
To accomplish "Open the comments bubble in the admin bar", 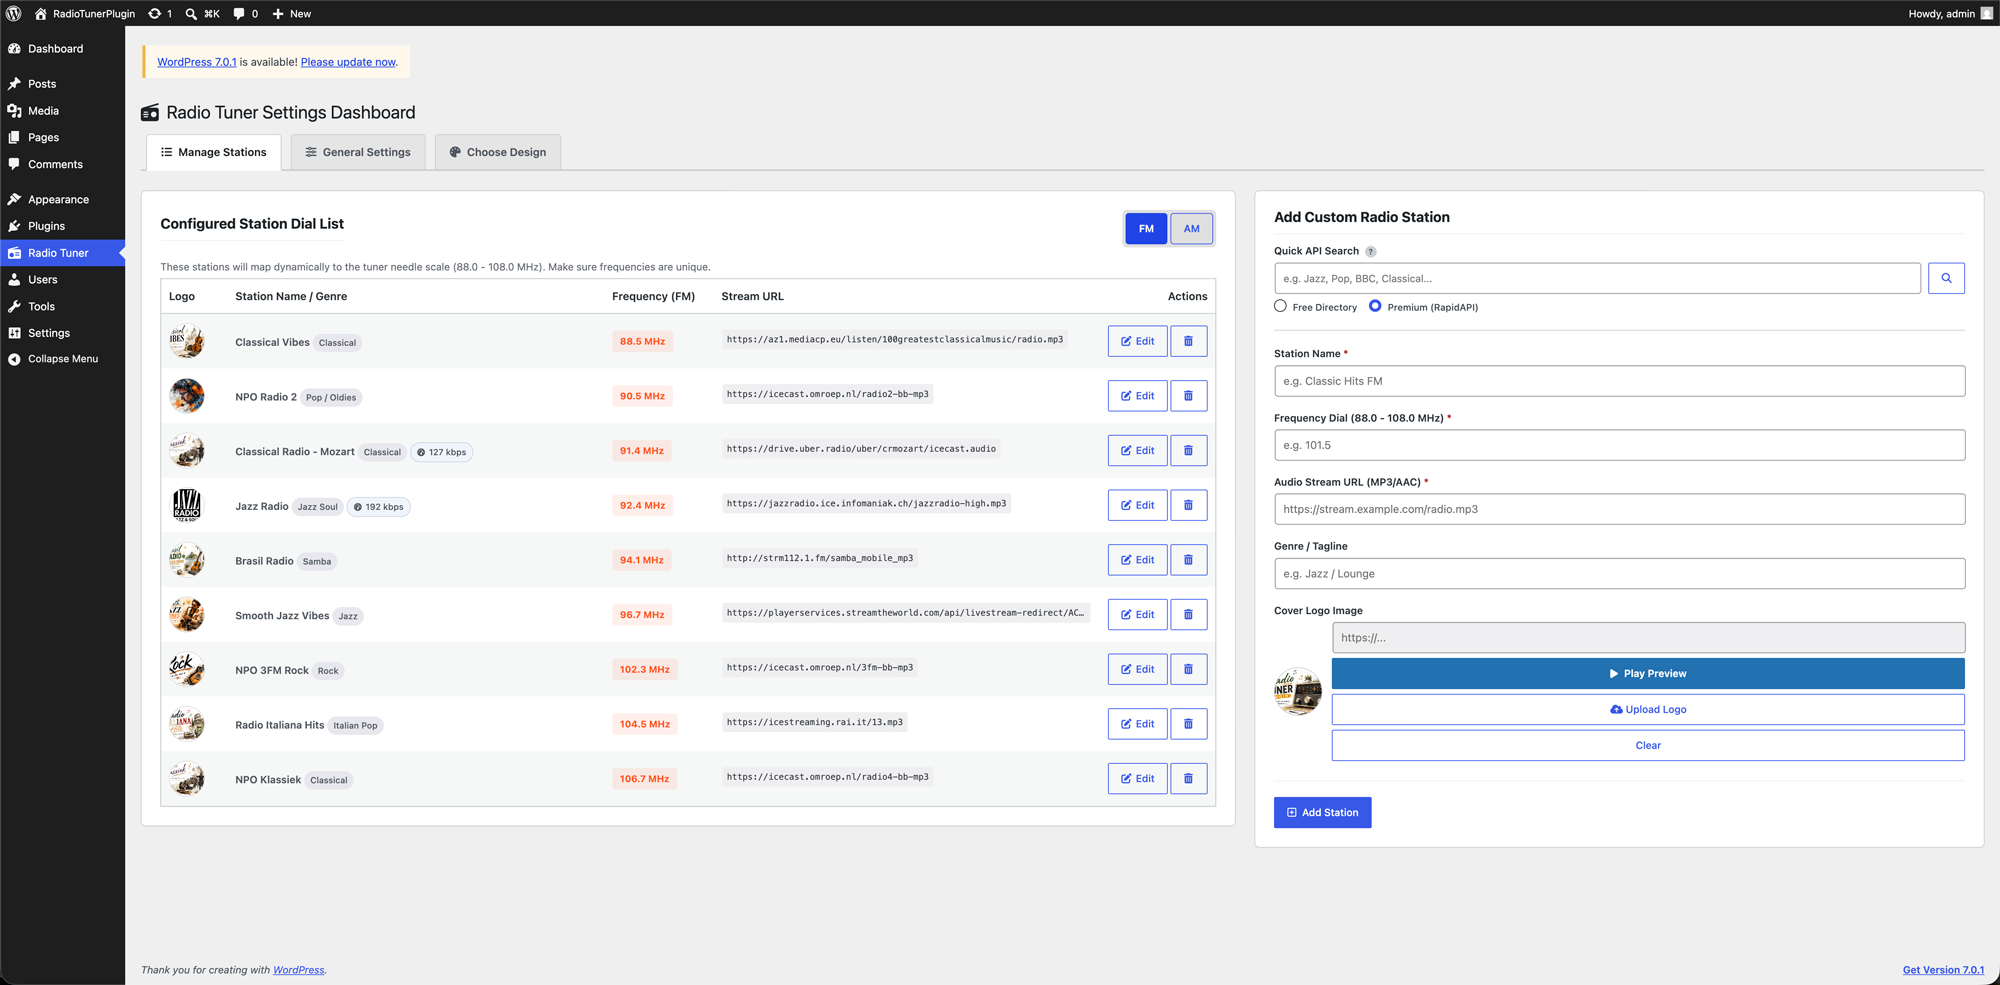I will coord(246,13).
